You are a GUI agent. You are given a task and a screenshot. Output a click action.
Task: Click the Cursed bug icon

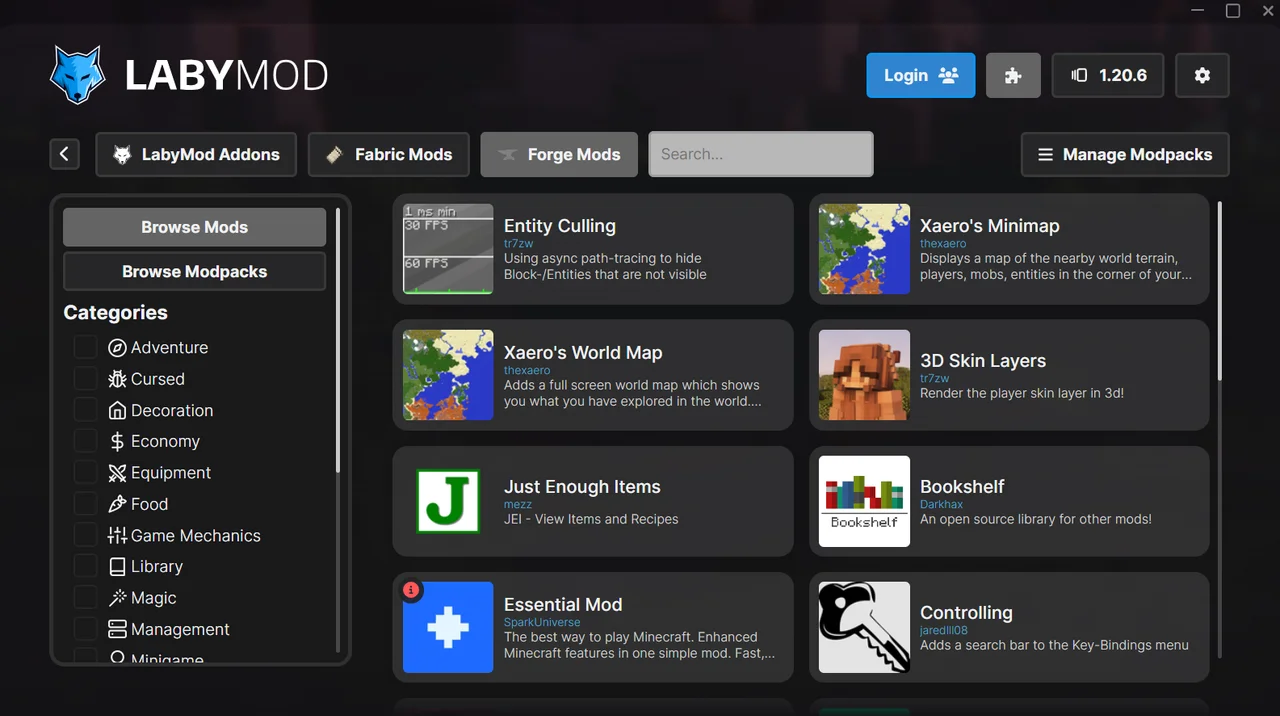coord(117,379)
